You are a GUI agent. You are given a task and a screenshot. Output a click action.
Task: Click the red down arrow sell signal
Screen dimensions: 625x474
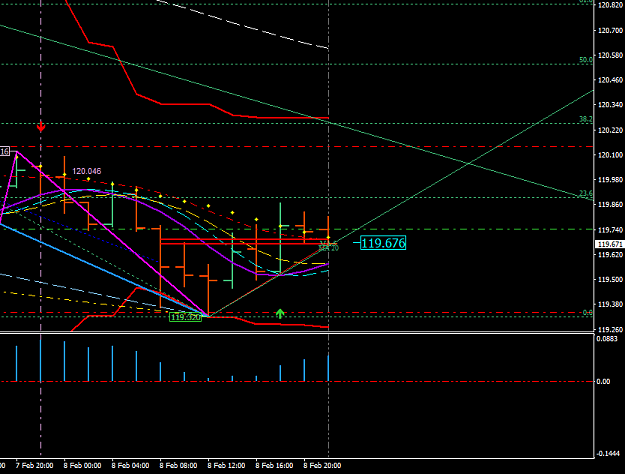(x=41, y=127)
